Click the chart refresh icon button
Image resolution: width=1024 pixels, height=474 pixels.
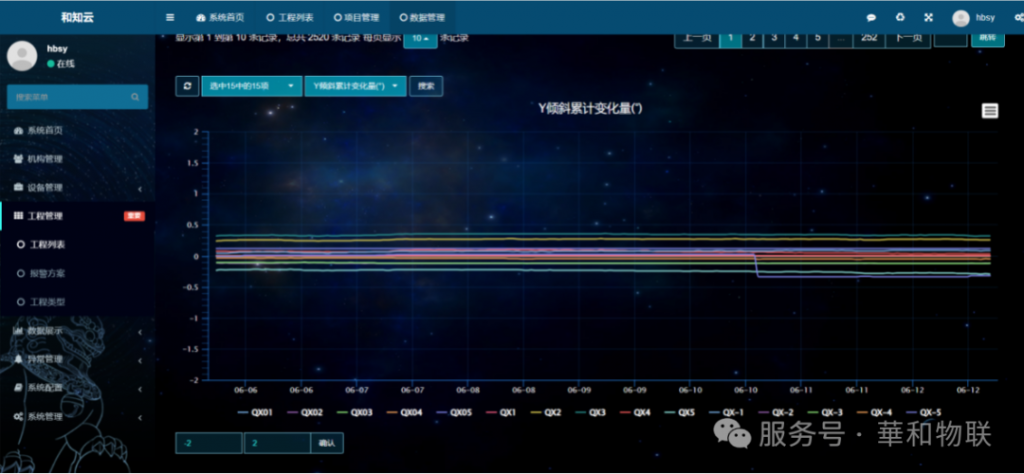[187, 86]
